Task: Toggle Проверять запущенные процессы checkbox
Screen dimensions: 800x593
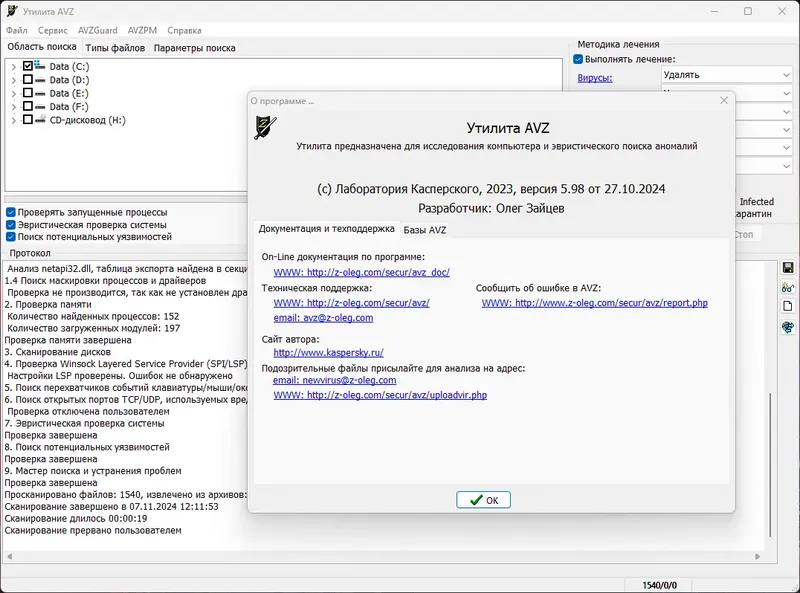Action: pyautogui.click(x=11, y=212)
